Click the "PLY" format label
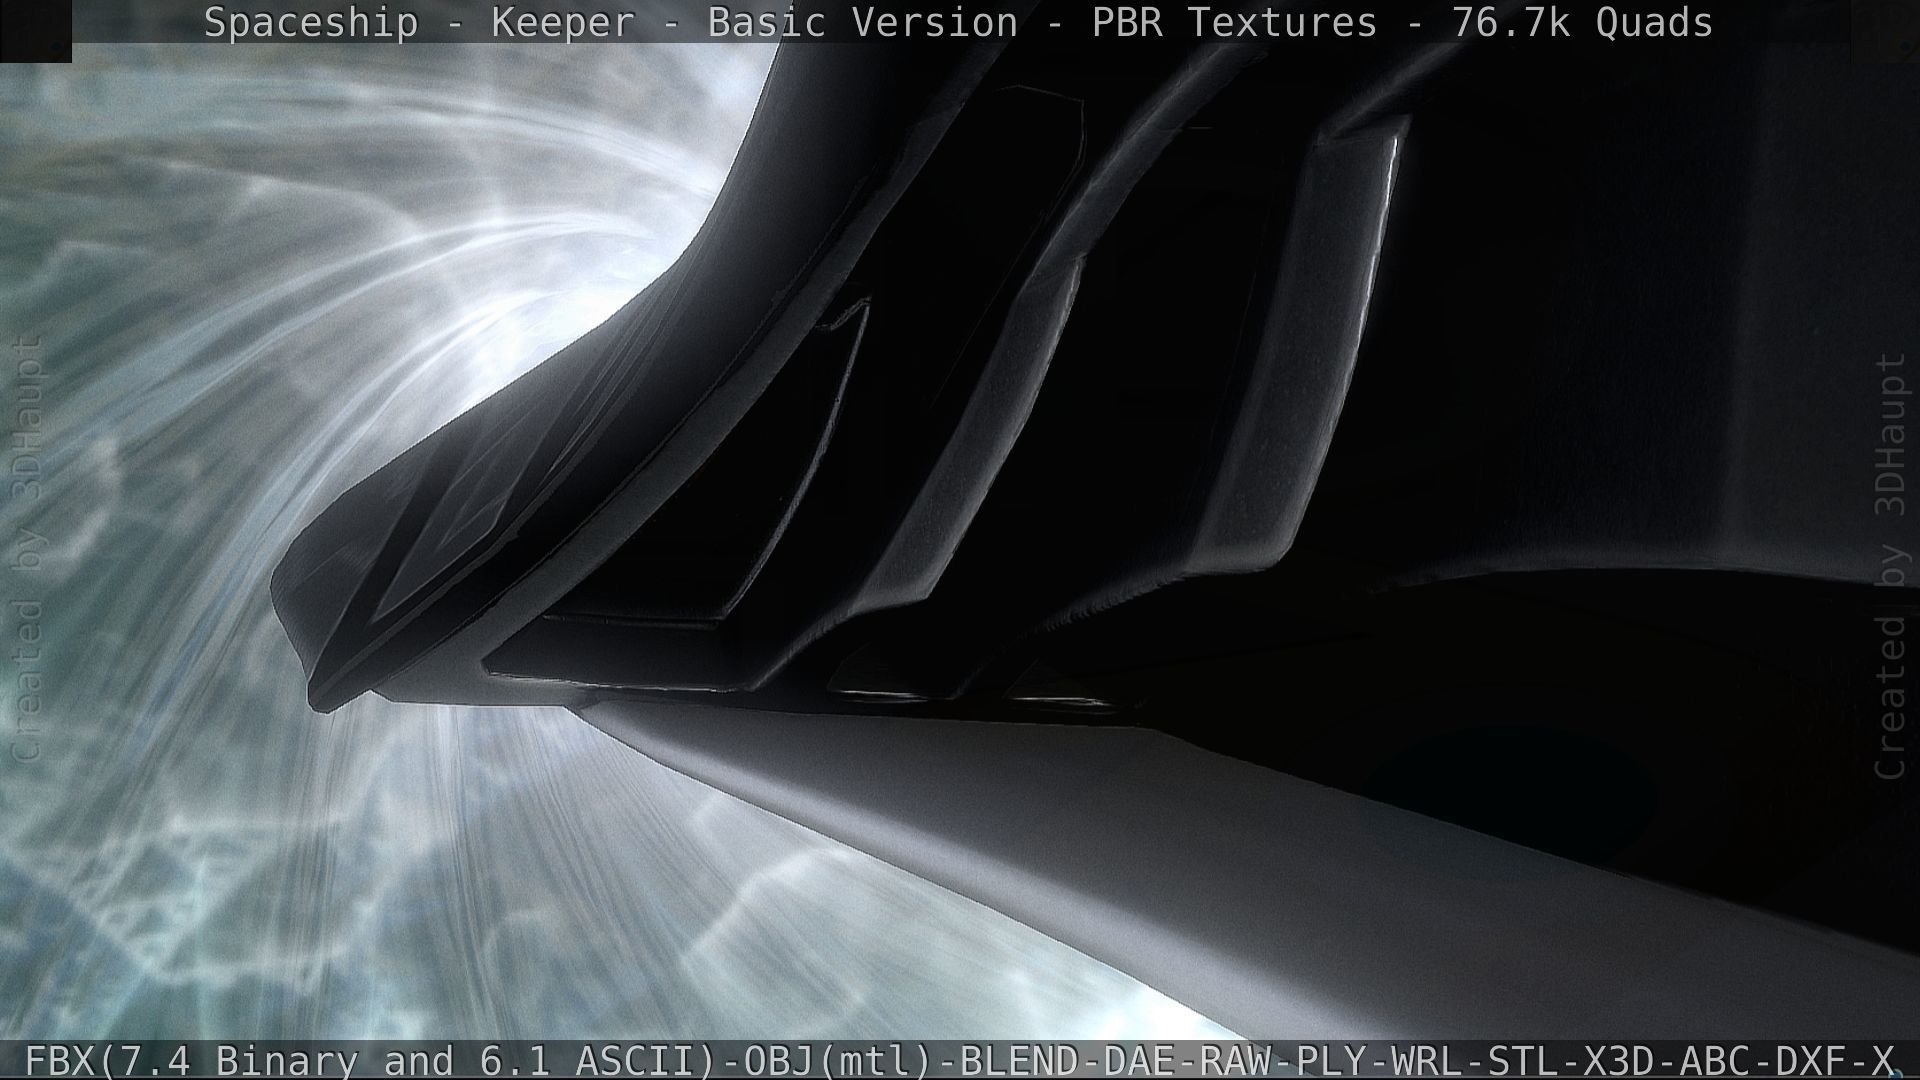The height and width of the screenshot is (1080, 1920). [1332, 1060]
